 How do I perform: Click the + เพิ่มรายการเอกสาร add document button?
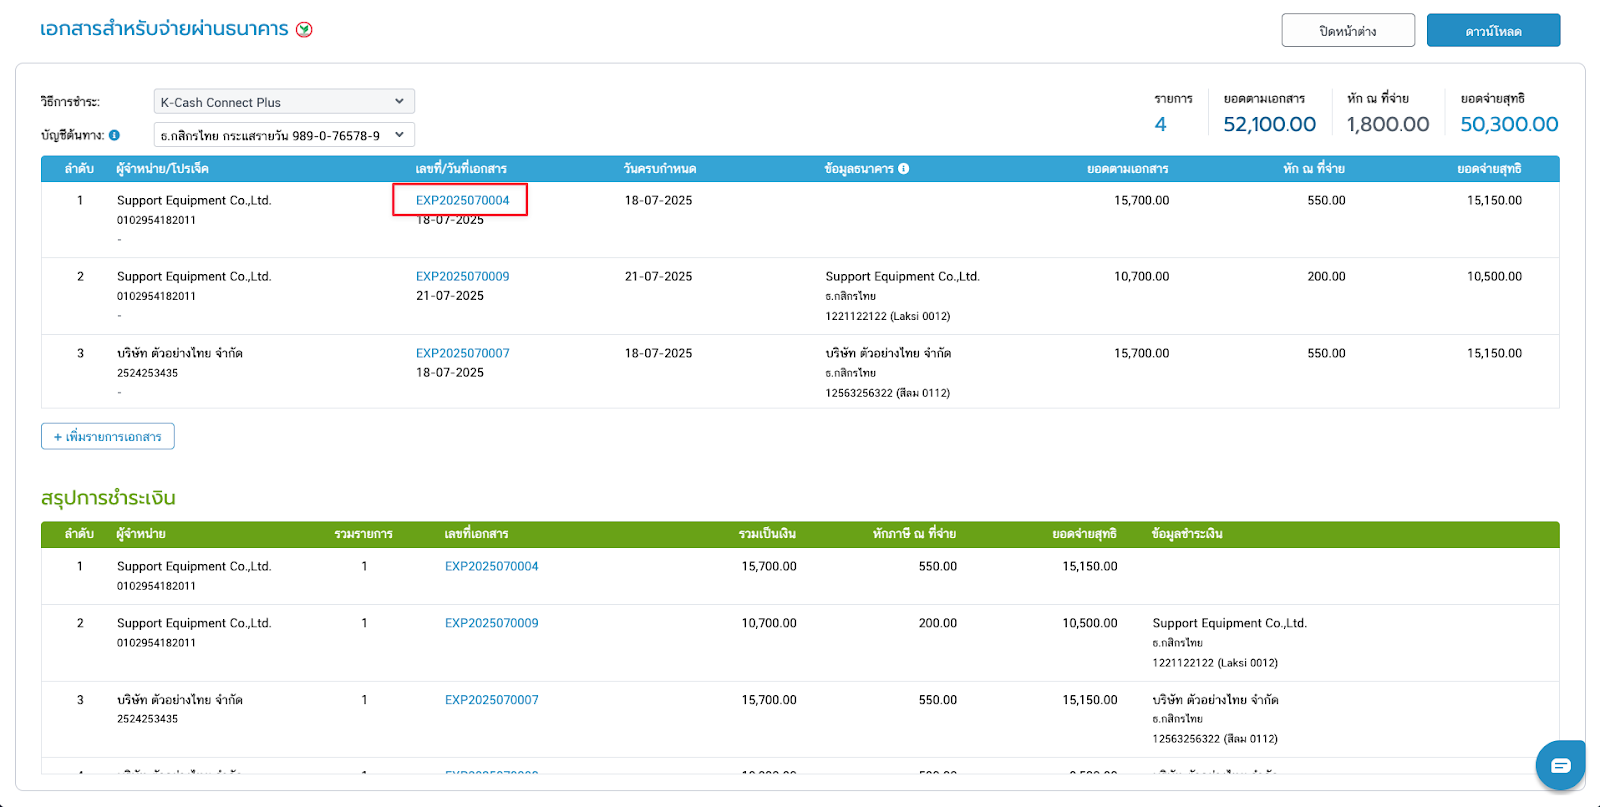(108, 437)
